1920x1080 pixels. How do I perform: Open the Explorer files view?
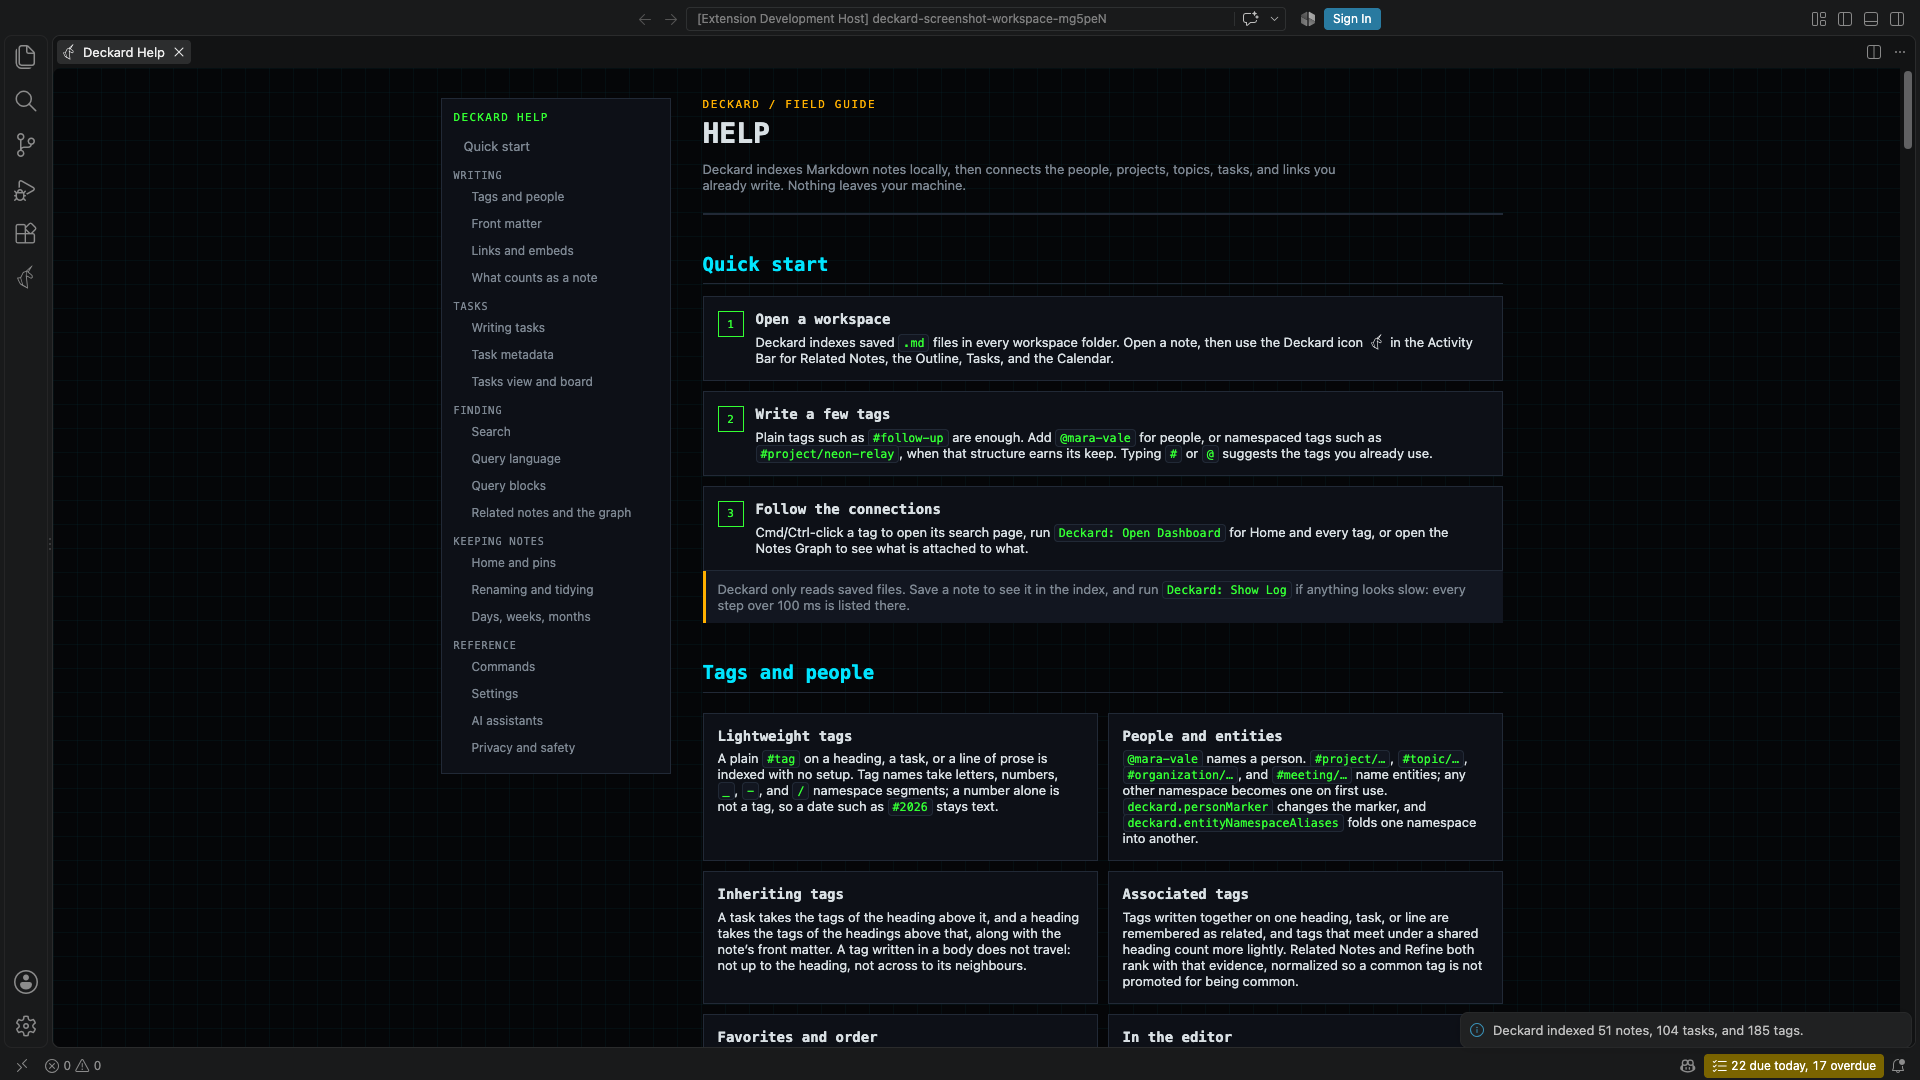point(26,57)
